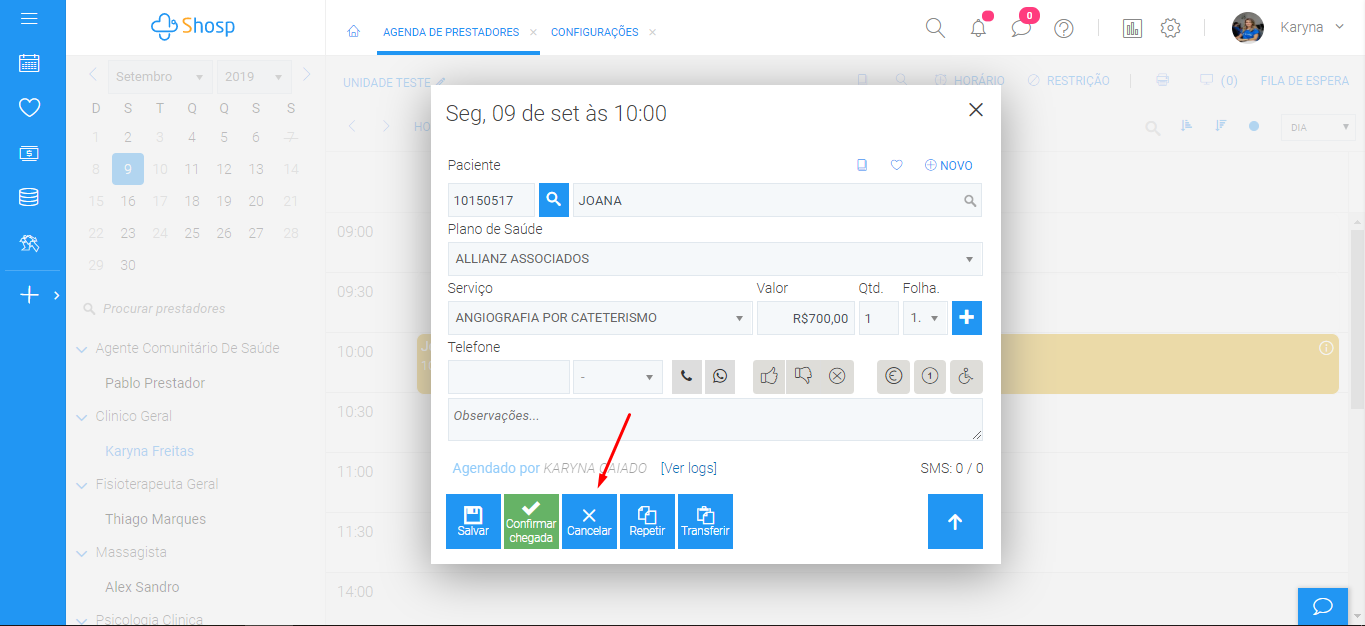Image resolution: width=1365 pixels, height=626 pixels.
Task: Click the Salvar button
Action: point(473,522)
